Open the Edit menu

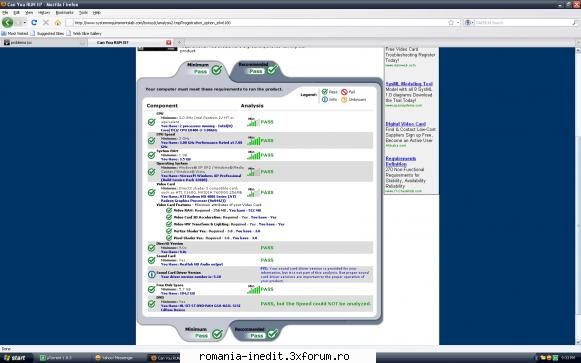tap(17, 13)
